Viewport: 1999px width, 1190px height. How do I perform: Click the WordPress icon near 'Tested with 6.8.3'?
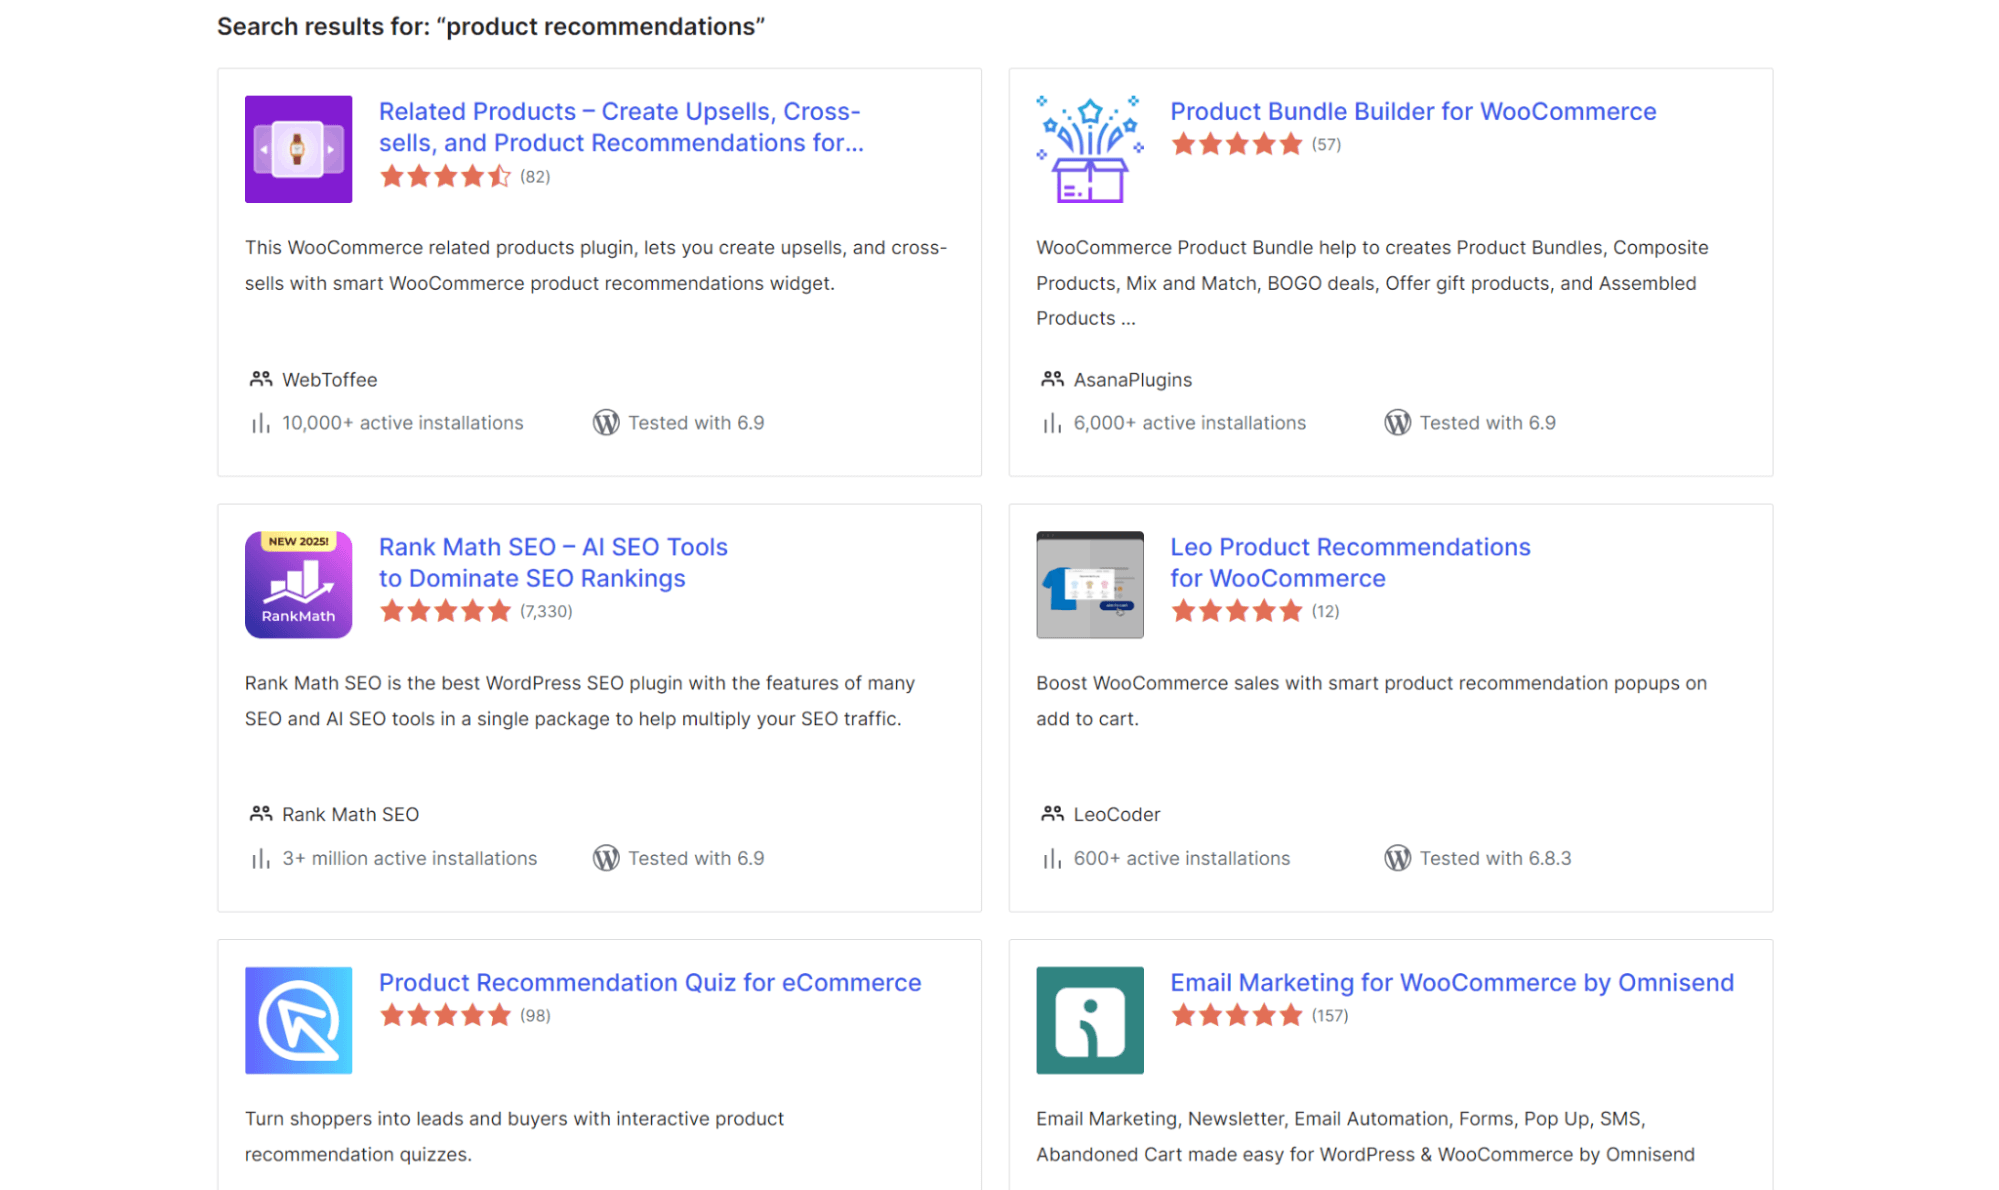click(x=1397, y=858)
